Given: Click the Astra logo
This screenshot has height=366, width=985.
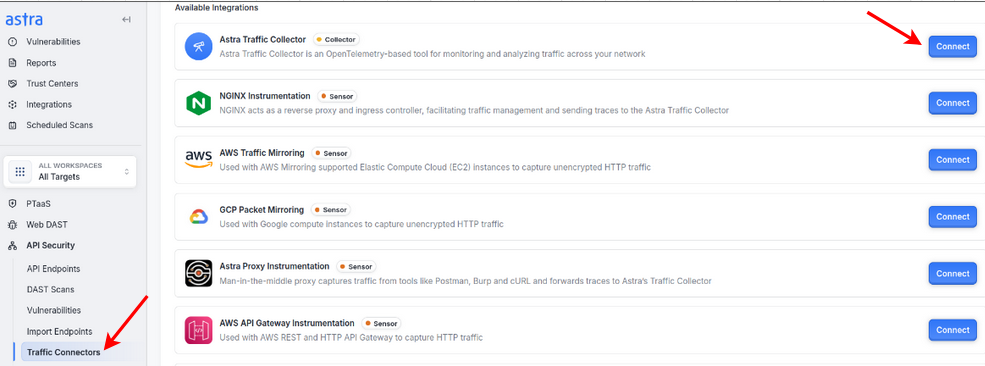Looking at the screenshot, I should point(24,19).
